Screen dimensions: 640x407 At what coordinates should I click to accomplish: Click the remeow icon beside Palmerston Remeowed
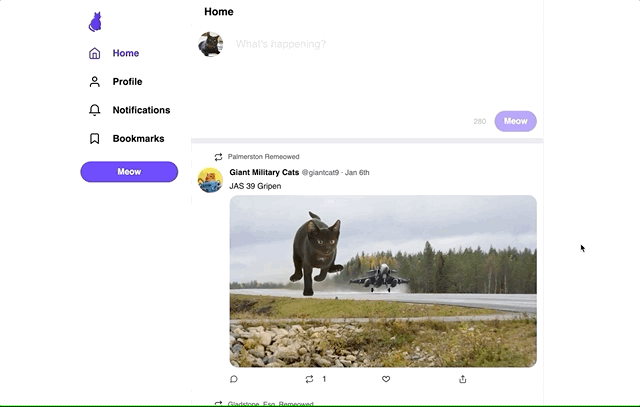[x=218, y=157]
